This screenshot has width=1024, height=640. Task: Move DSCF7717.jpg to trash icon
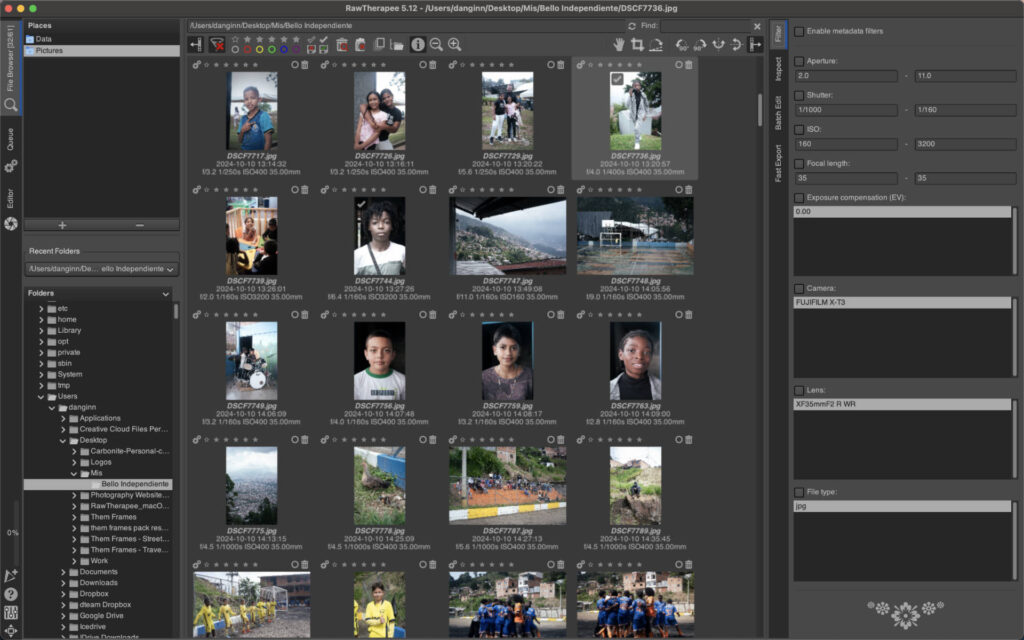coord(304,65)
